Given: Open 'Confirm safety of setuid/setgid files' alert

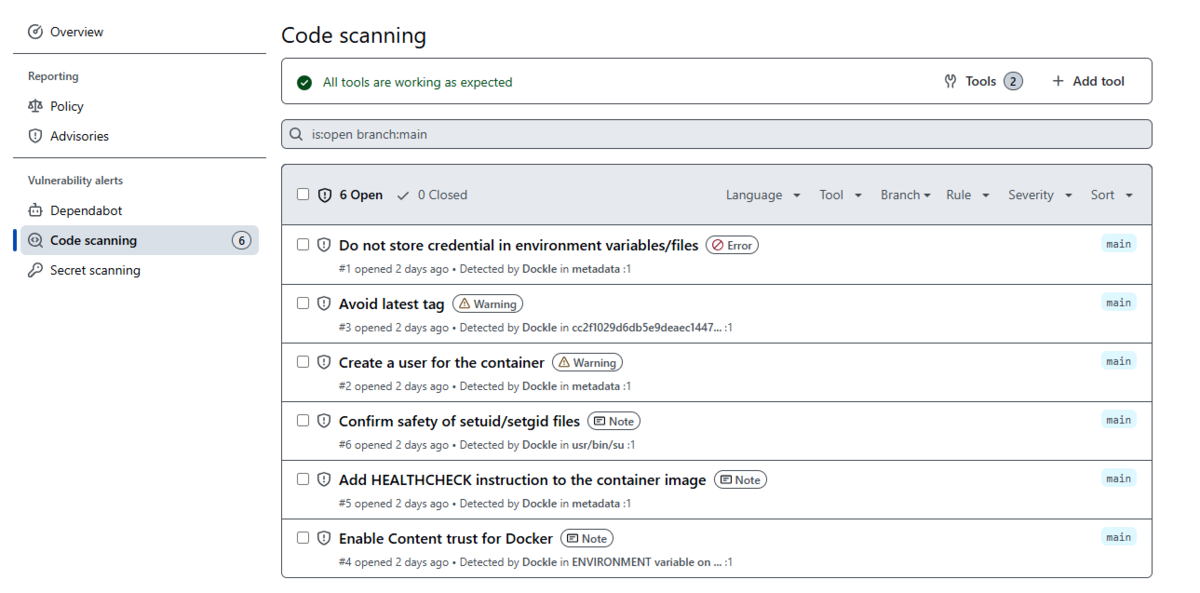Looking at the screenshot, I should 459,421.
